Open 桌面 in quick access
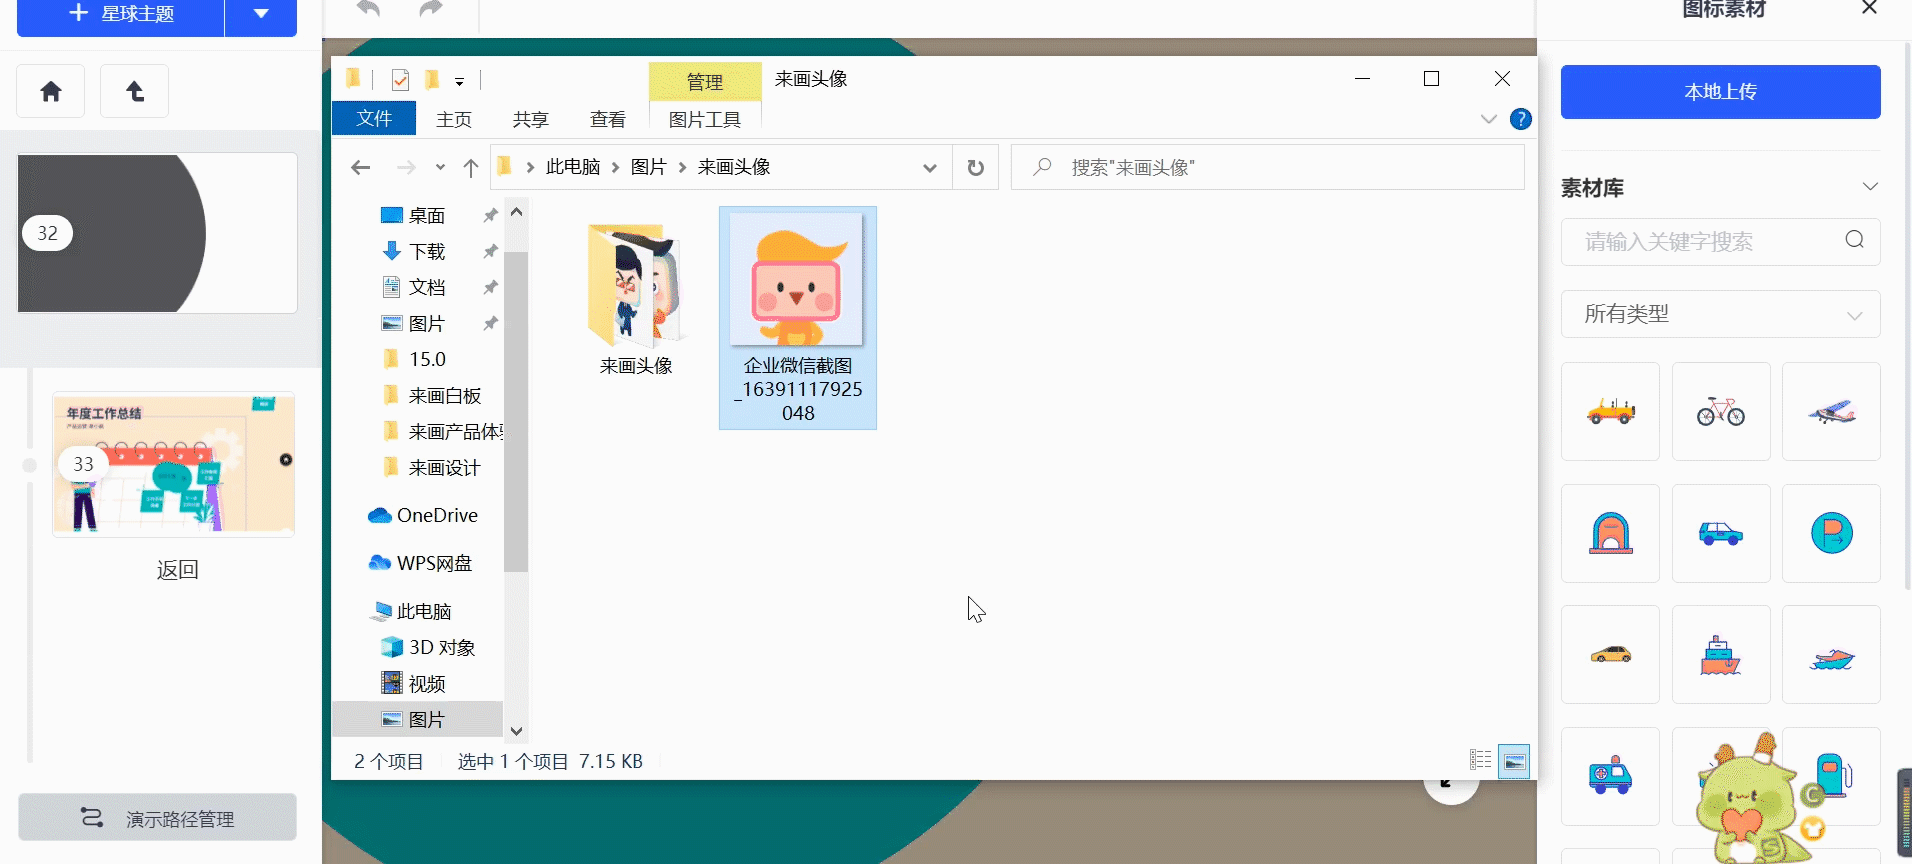The height and width of the screenshot is (864, 1912). (x=427, y=215)
